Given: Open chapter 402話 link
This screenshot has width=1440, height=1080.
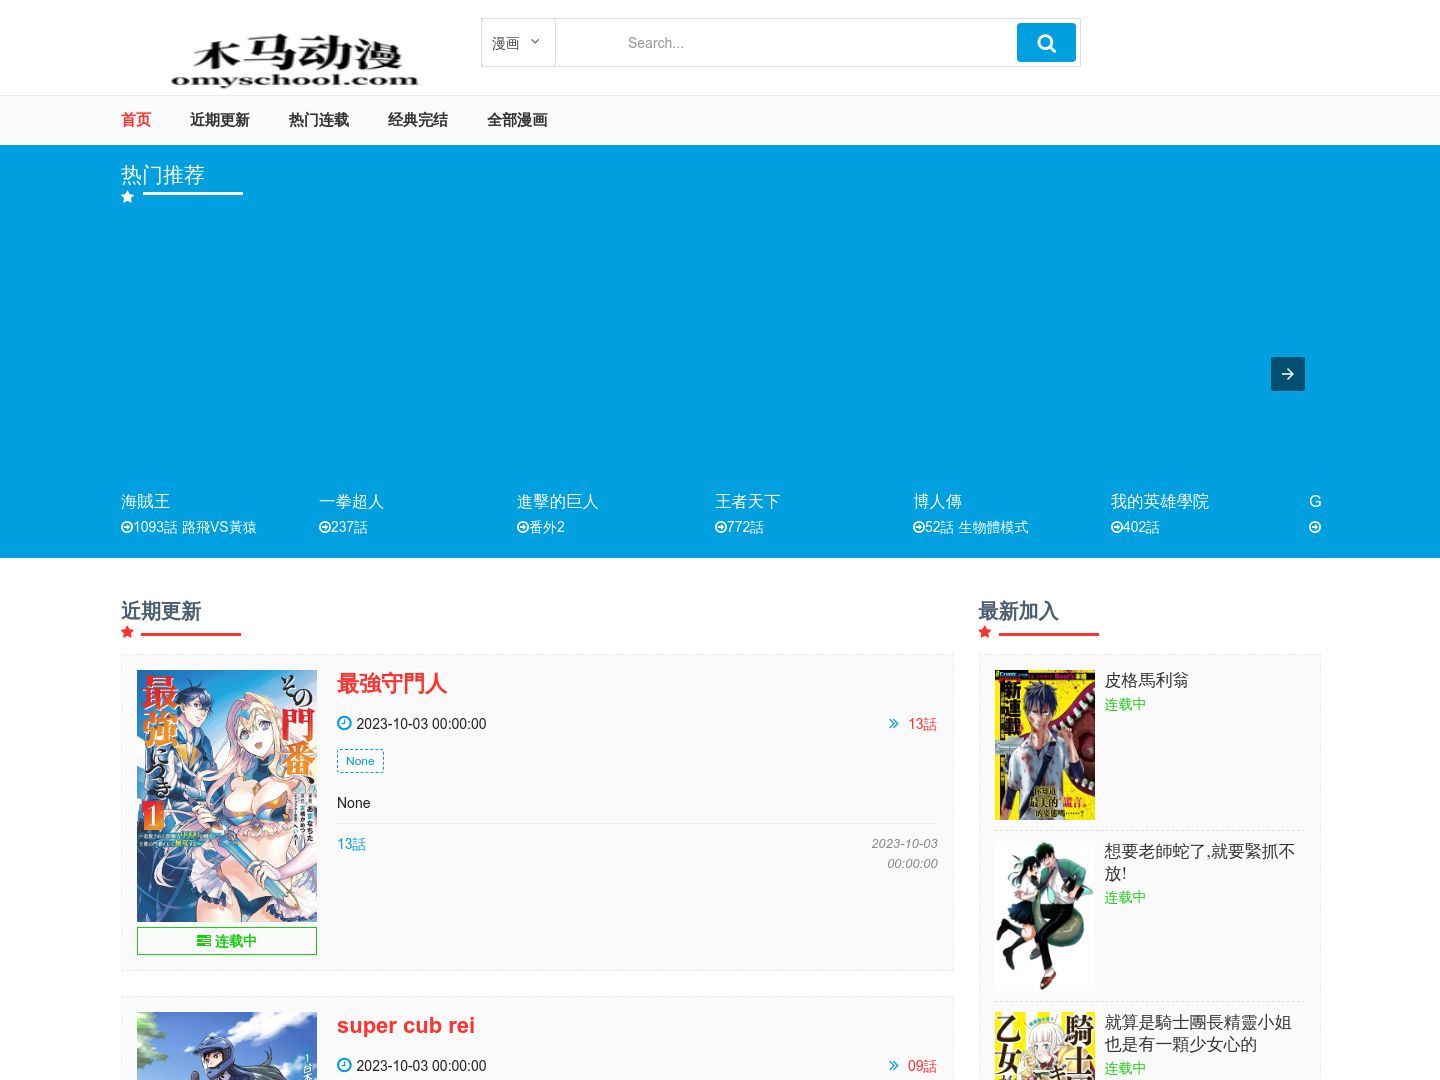Looking at the screenshot, I should coord(1141,527).
